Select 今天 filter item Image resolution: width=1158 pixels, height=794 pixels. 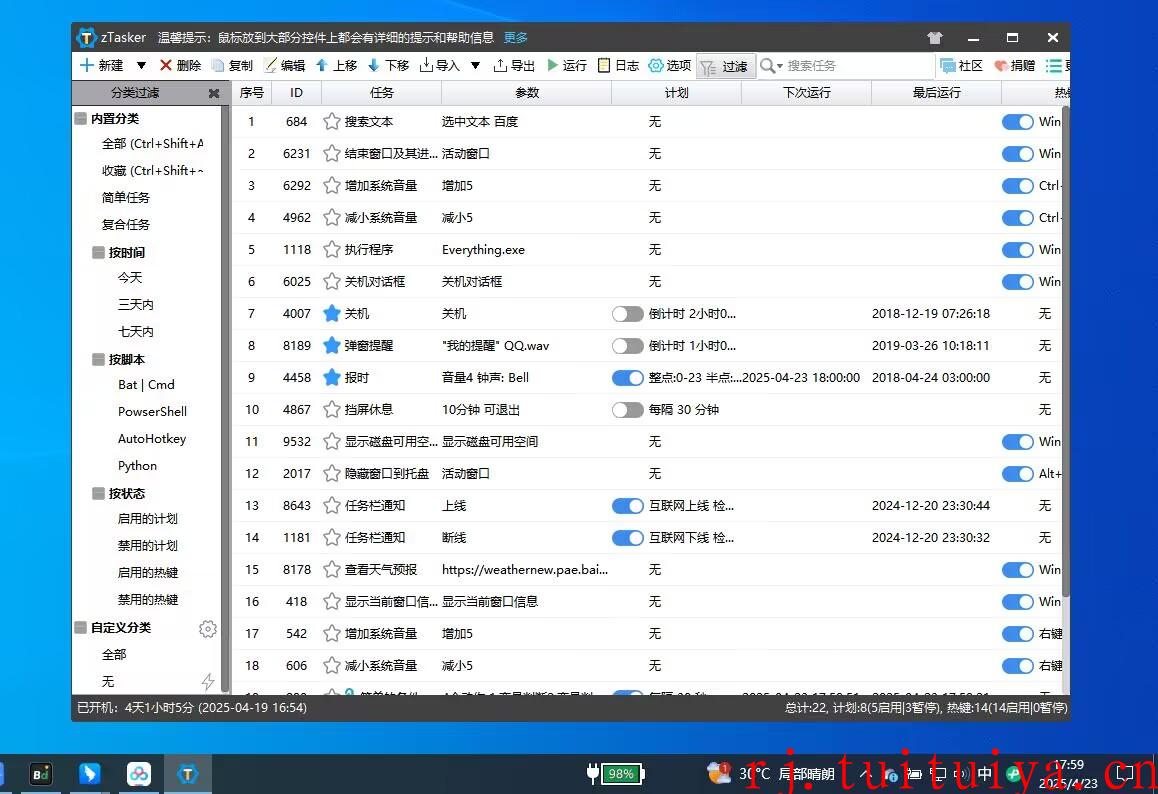pyautogui.click(x=130, y=278)
